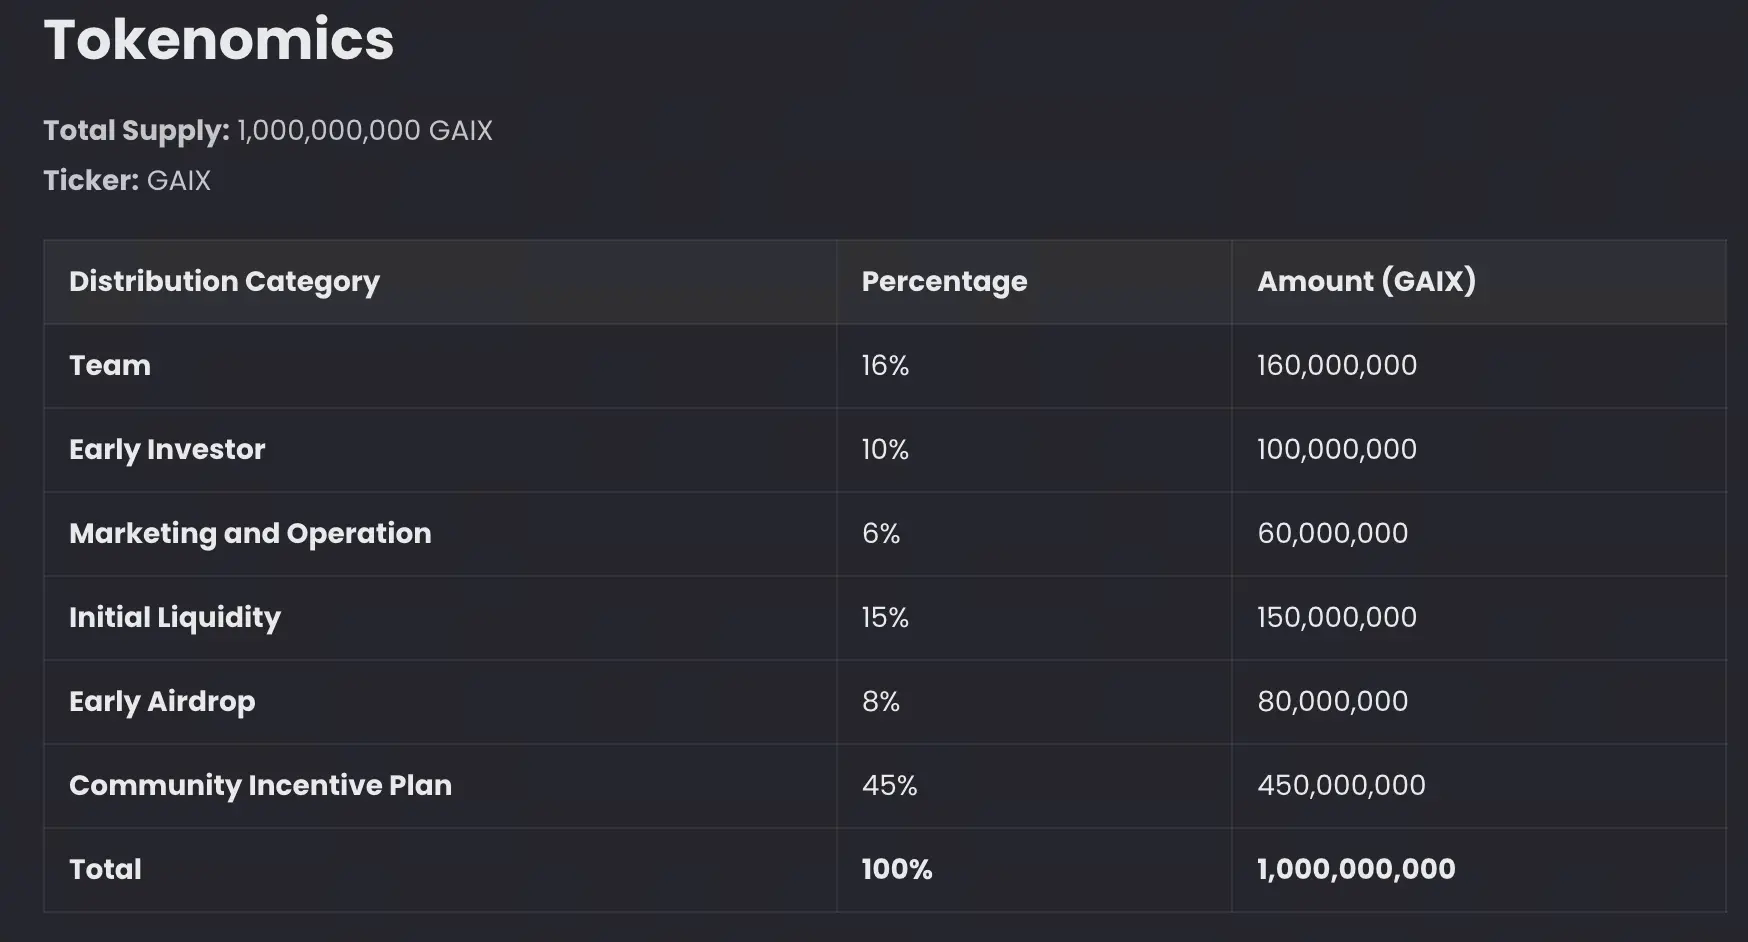Click the 150,000,000 Initial Liquidity amount

[1336, 618]
